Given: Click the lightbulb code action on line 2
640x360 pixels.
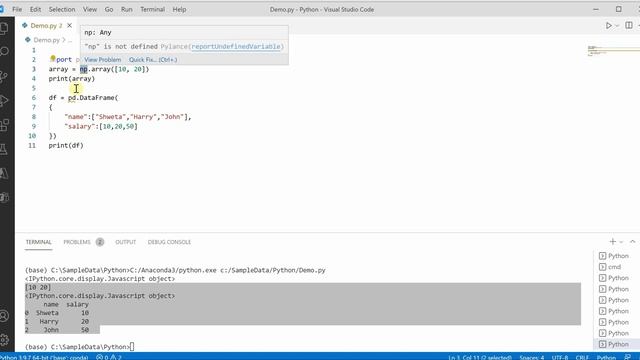Looking at the screenshot, I should point(53,59).
